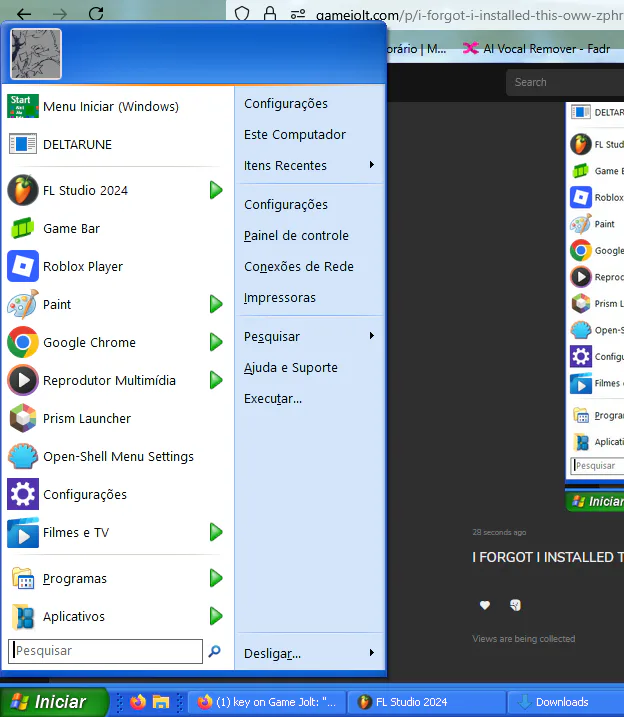Expand Pesquisar submenu

pyautogui.click(x=372, y=336)
